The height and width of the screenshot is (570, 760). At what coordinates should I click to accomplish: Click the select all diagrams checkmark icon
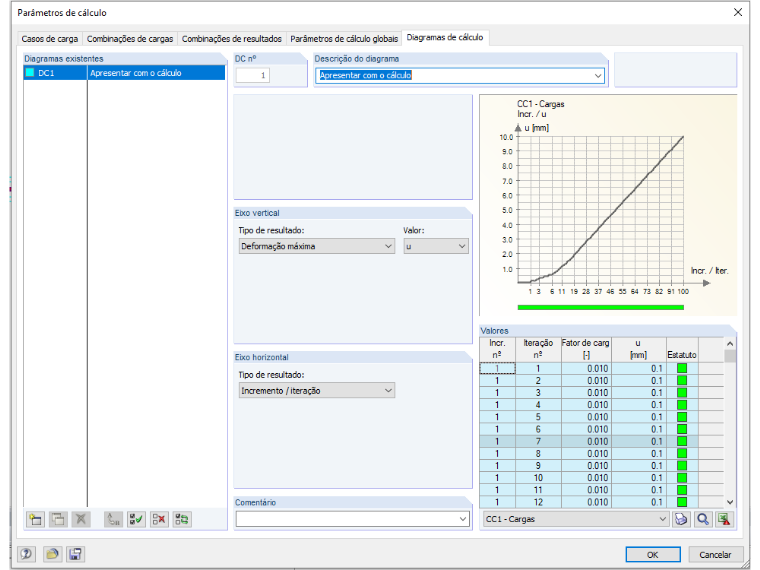[136, 520]
